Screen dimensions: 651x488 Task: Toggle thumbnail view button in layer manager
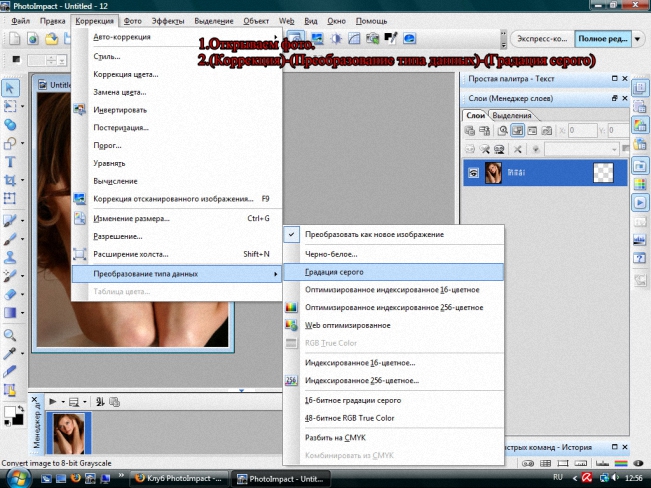coord(517,131)
